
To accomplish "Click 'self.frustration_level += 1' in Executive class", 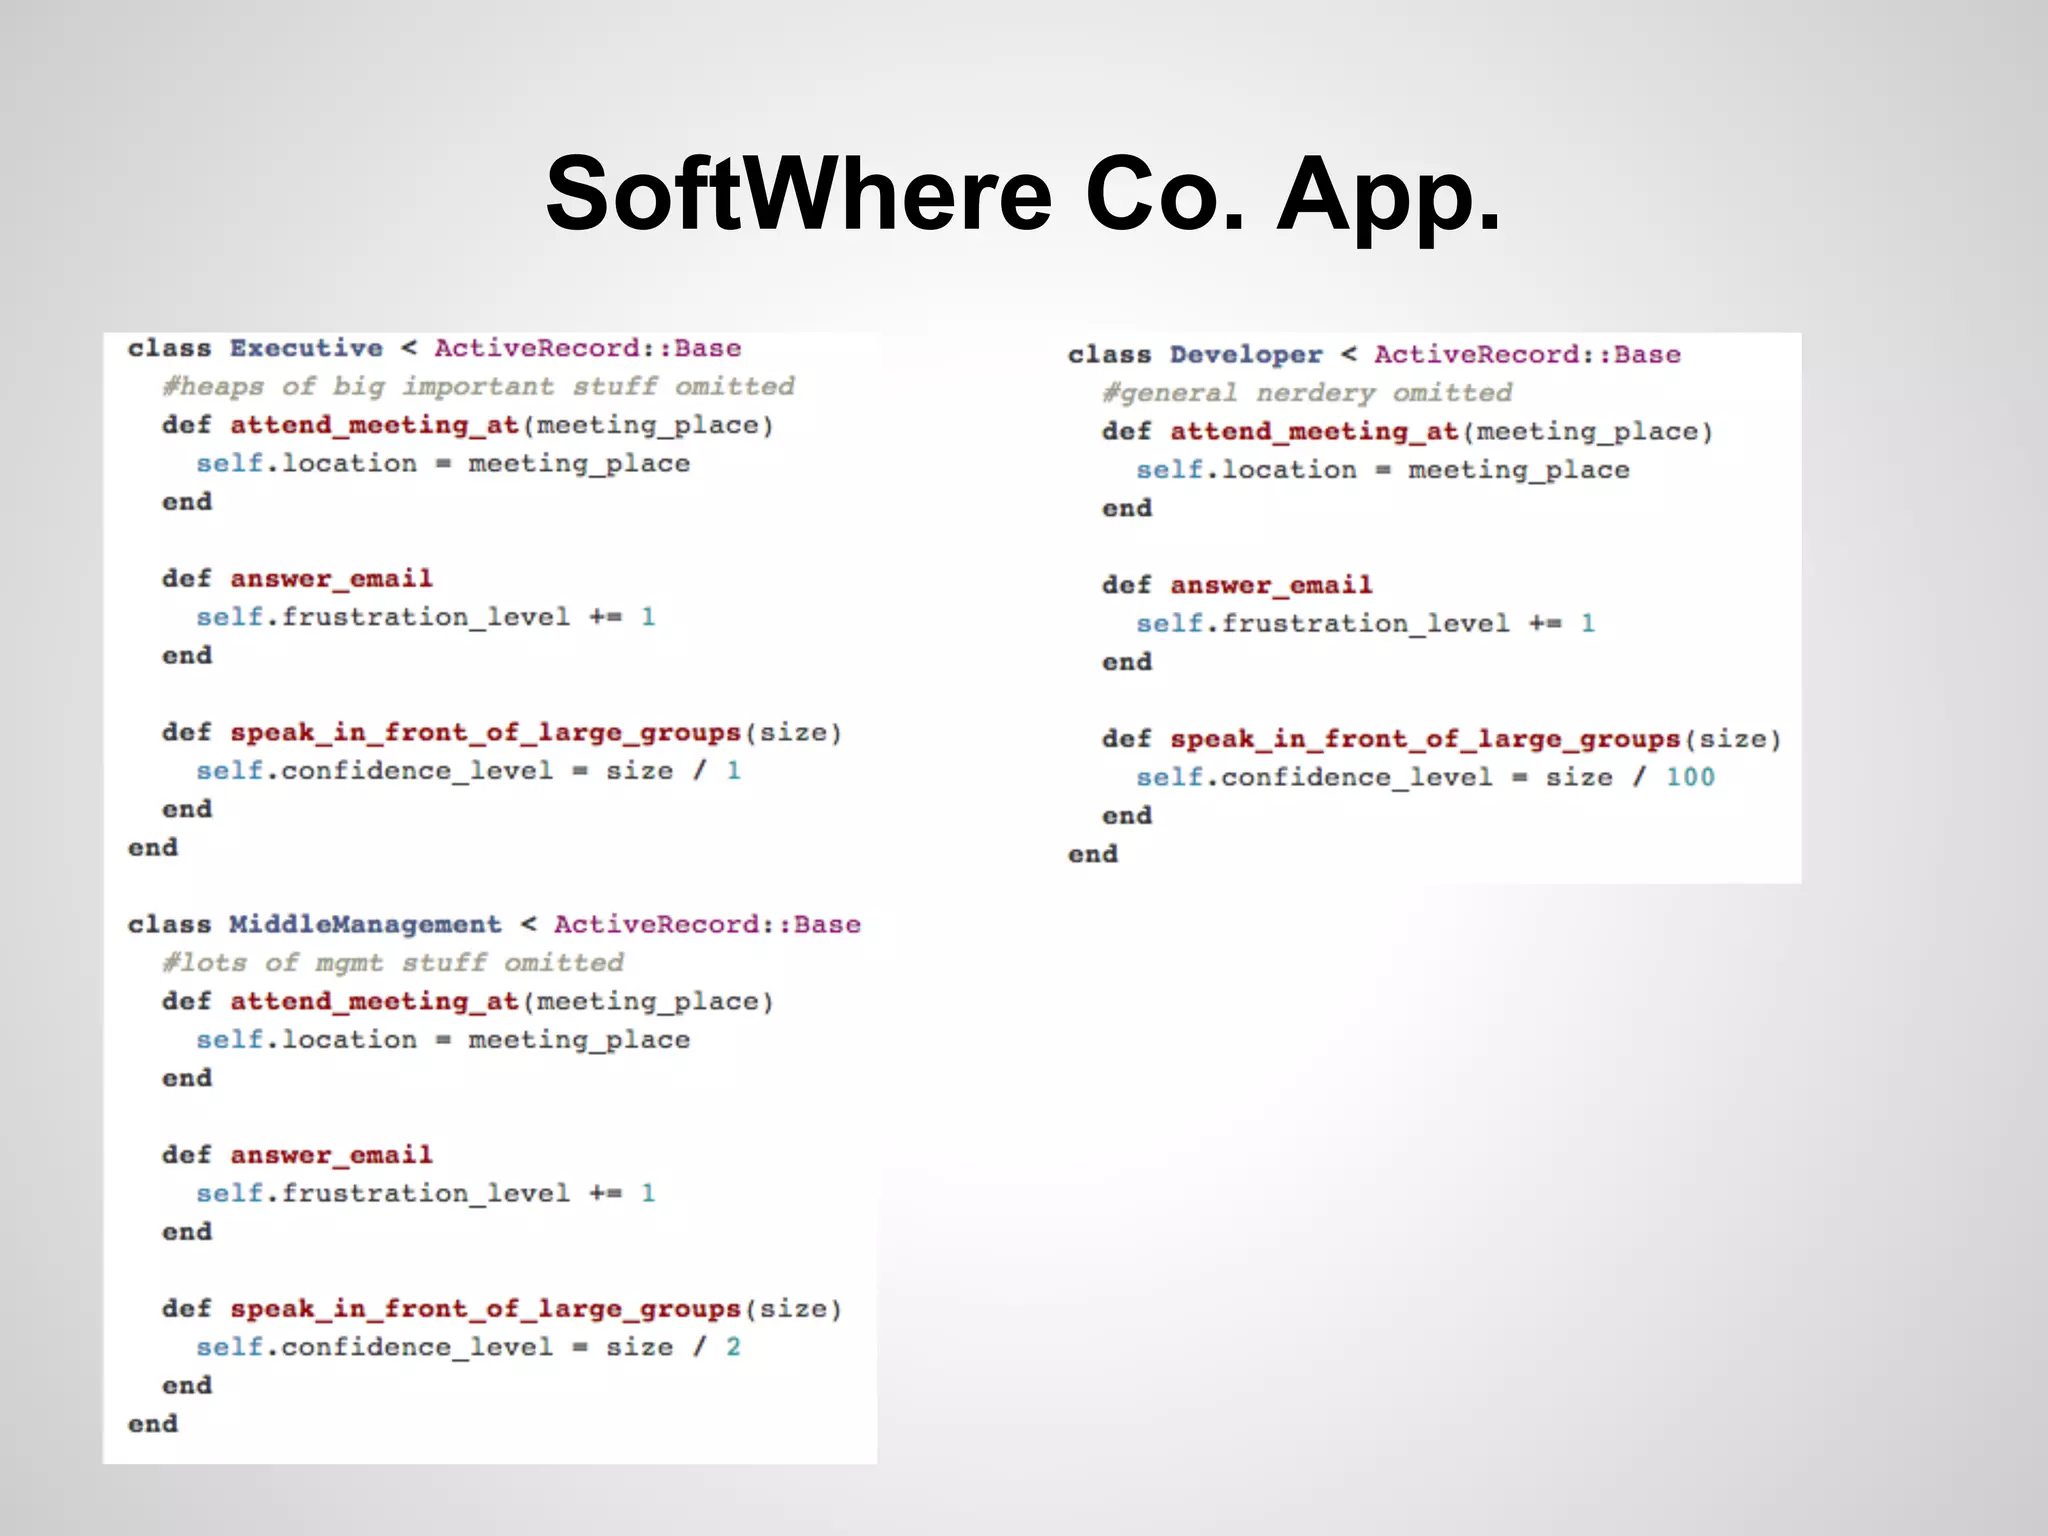I will click(426, 617).
